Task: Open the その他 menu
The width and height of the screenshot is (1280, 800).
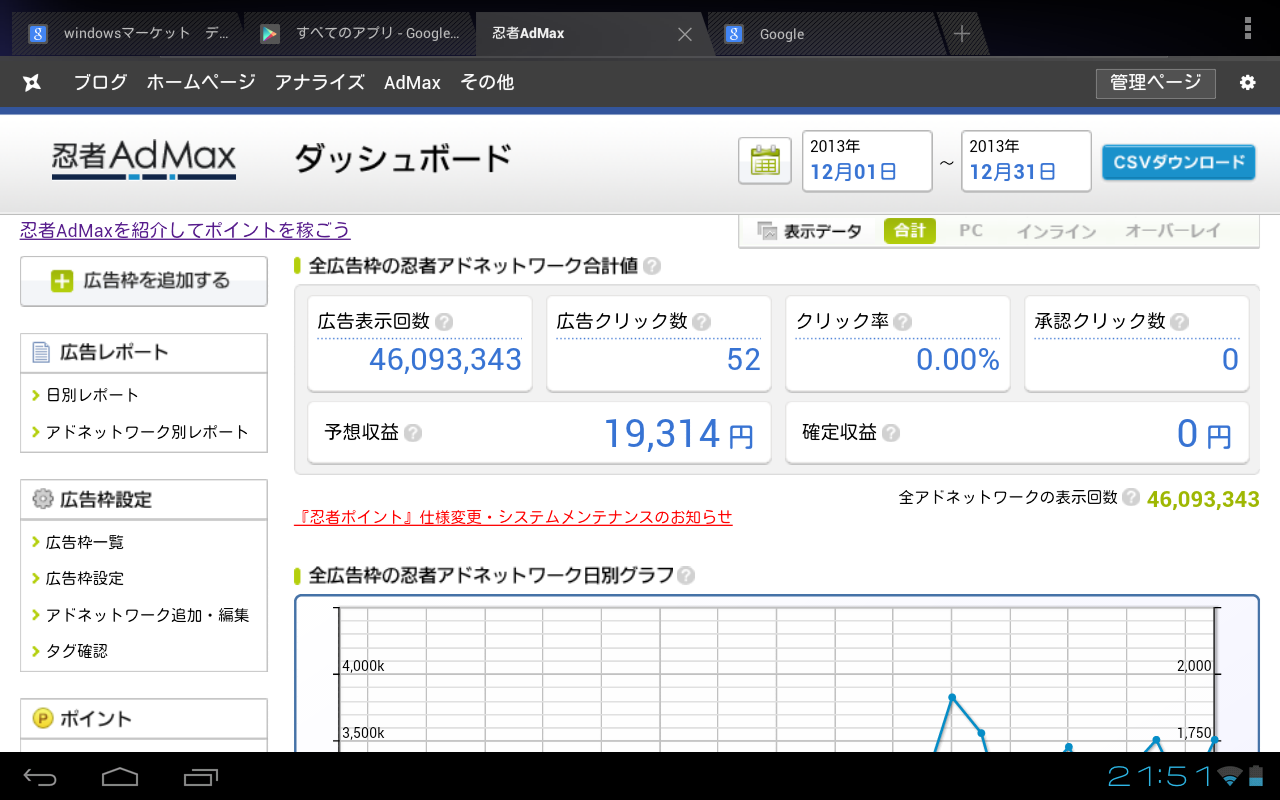Action: (x=487, y=83)
